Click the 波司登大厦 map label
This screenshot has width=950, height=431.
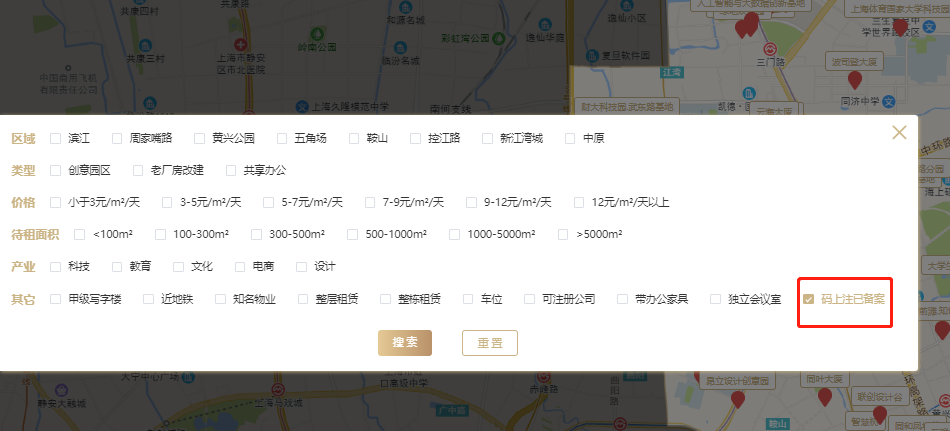[854, 61]
